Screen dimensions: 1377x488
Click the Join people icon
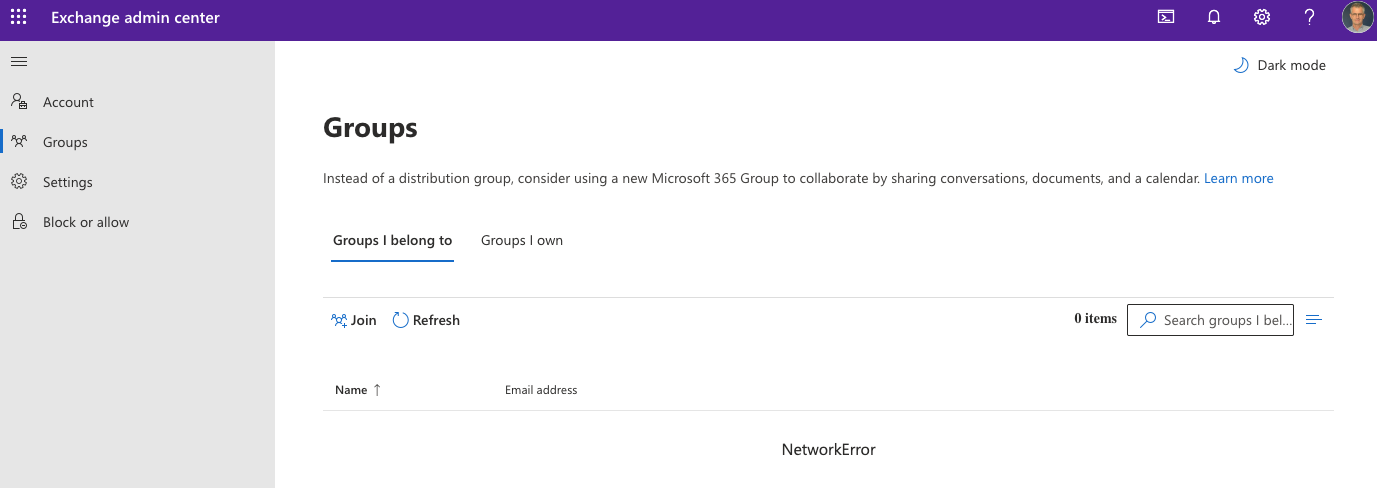(x=339, y=320)
